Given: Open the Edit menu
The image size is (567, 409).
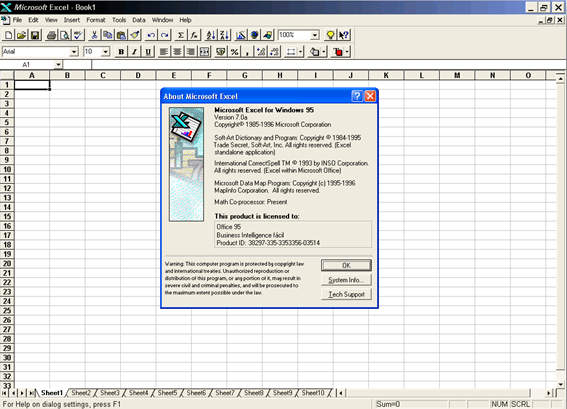Looking at the screenshot, I should (33, 20).
